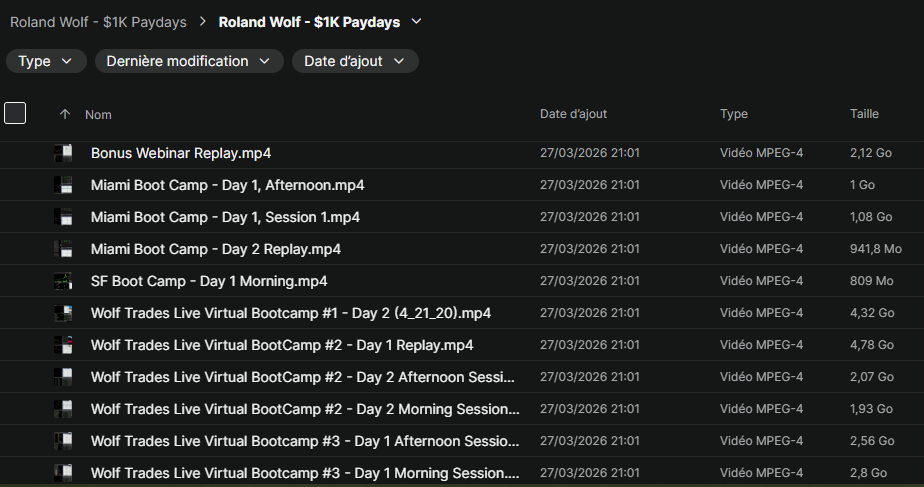
Task: Select Wolf Trades Bootcamp #3 - Day 1 Morning Session
Action: point(305,472)
